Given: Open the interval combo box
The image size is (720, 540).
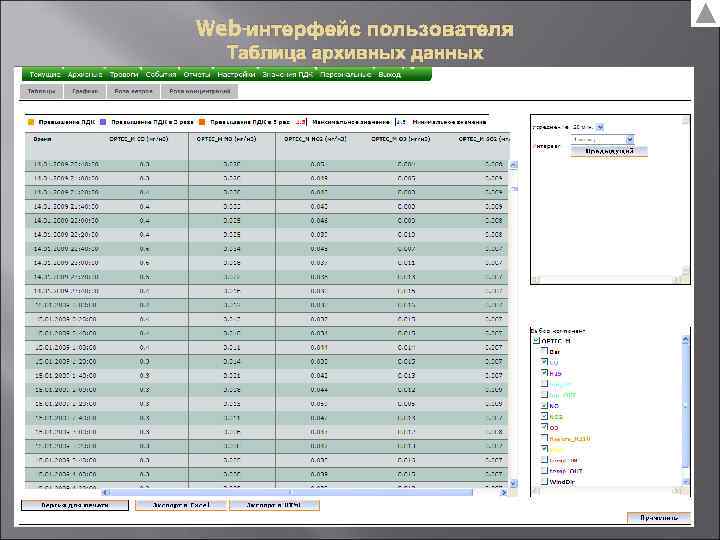Looking at the screenshot, I should click(602, 139).
